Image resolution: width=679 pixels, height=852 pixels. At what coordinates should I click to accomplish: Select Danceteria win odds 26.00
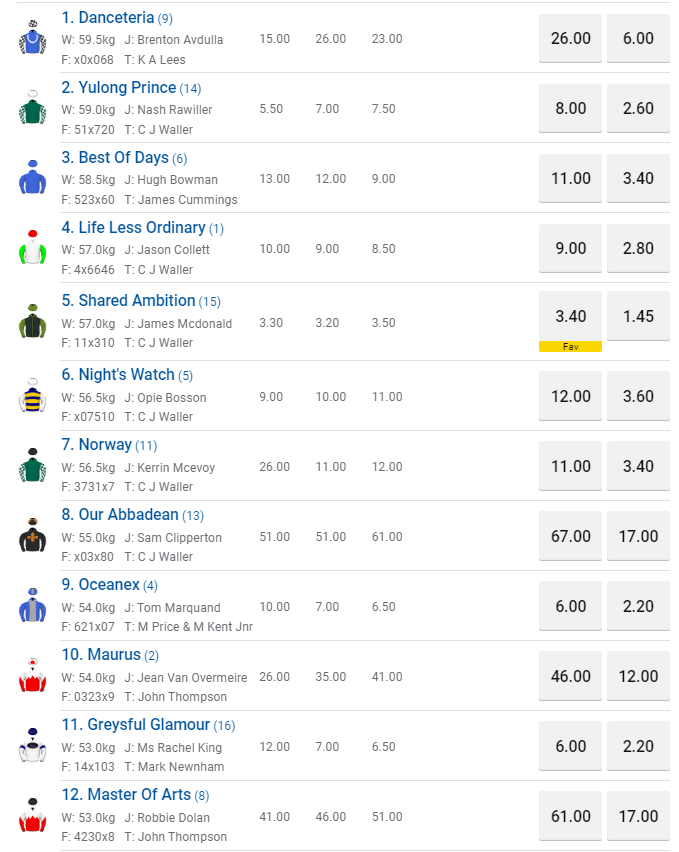click(x=570, y=38)
